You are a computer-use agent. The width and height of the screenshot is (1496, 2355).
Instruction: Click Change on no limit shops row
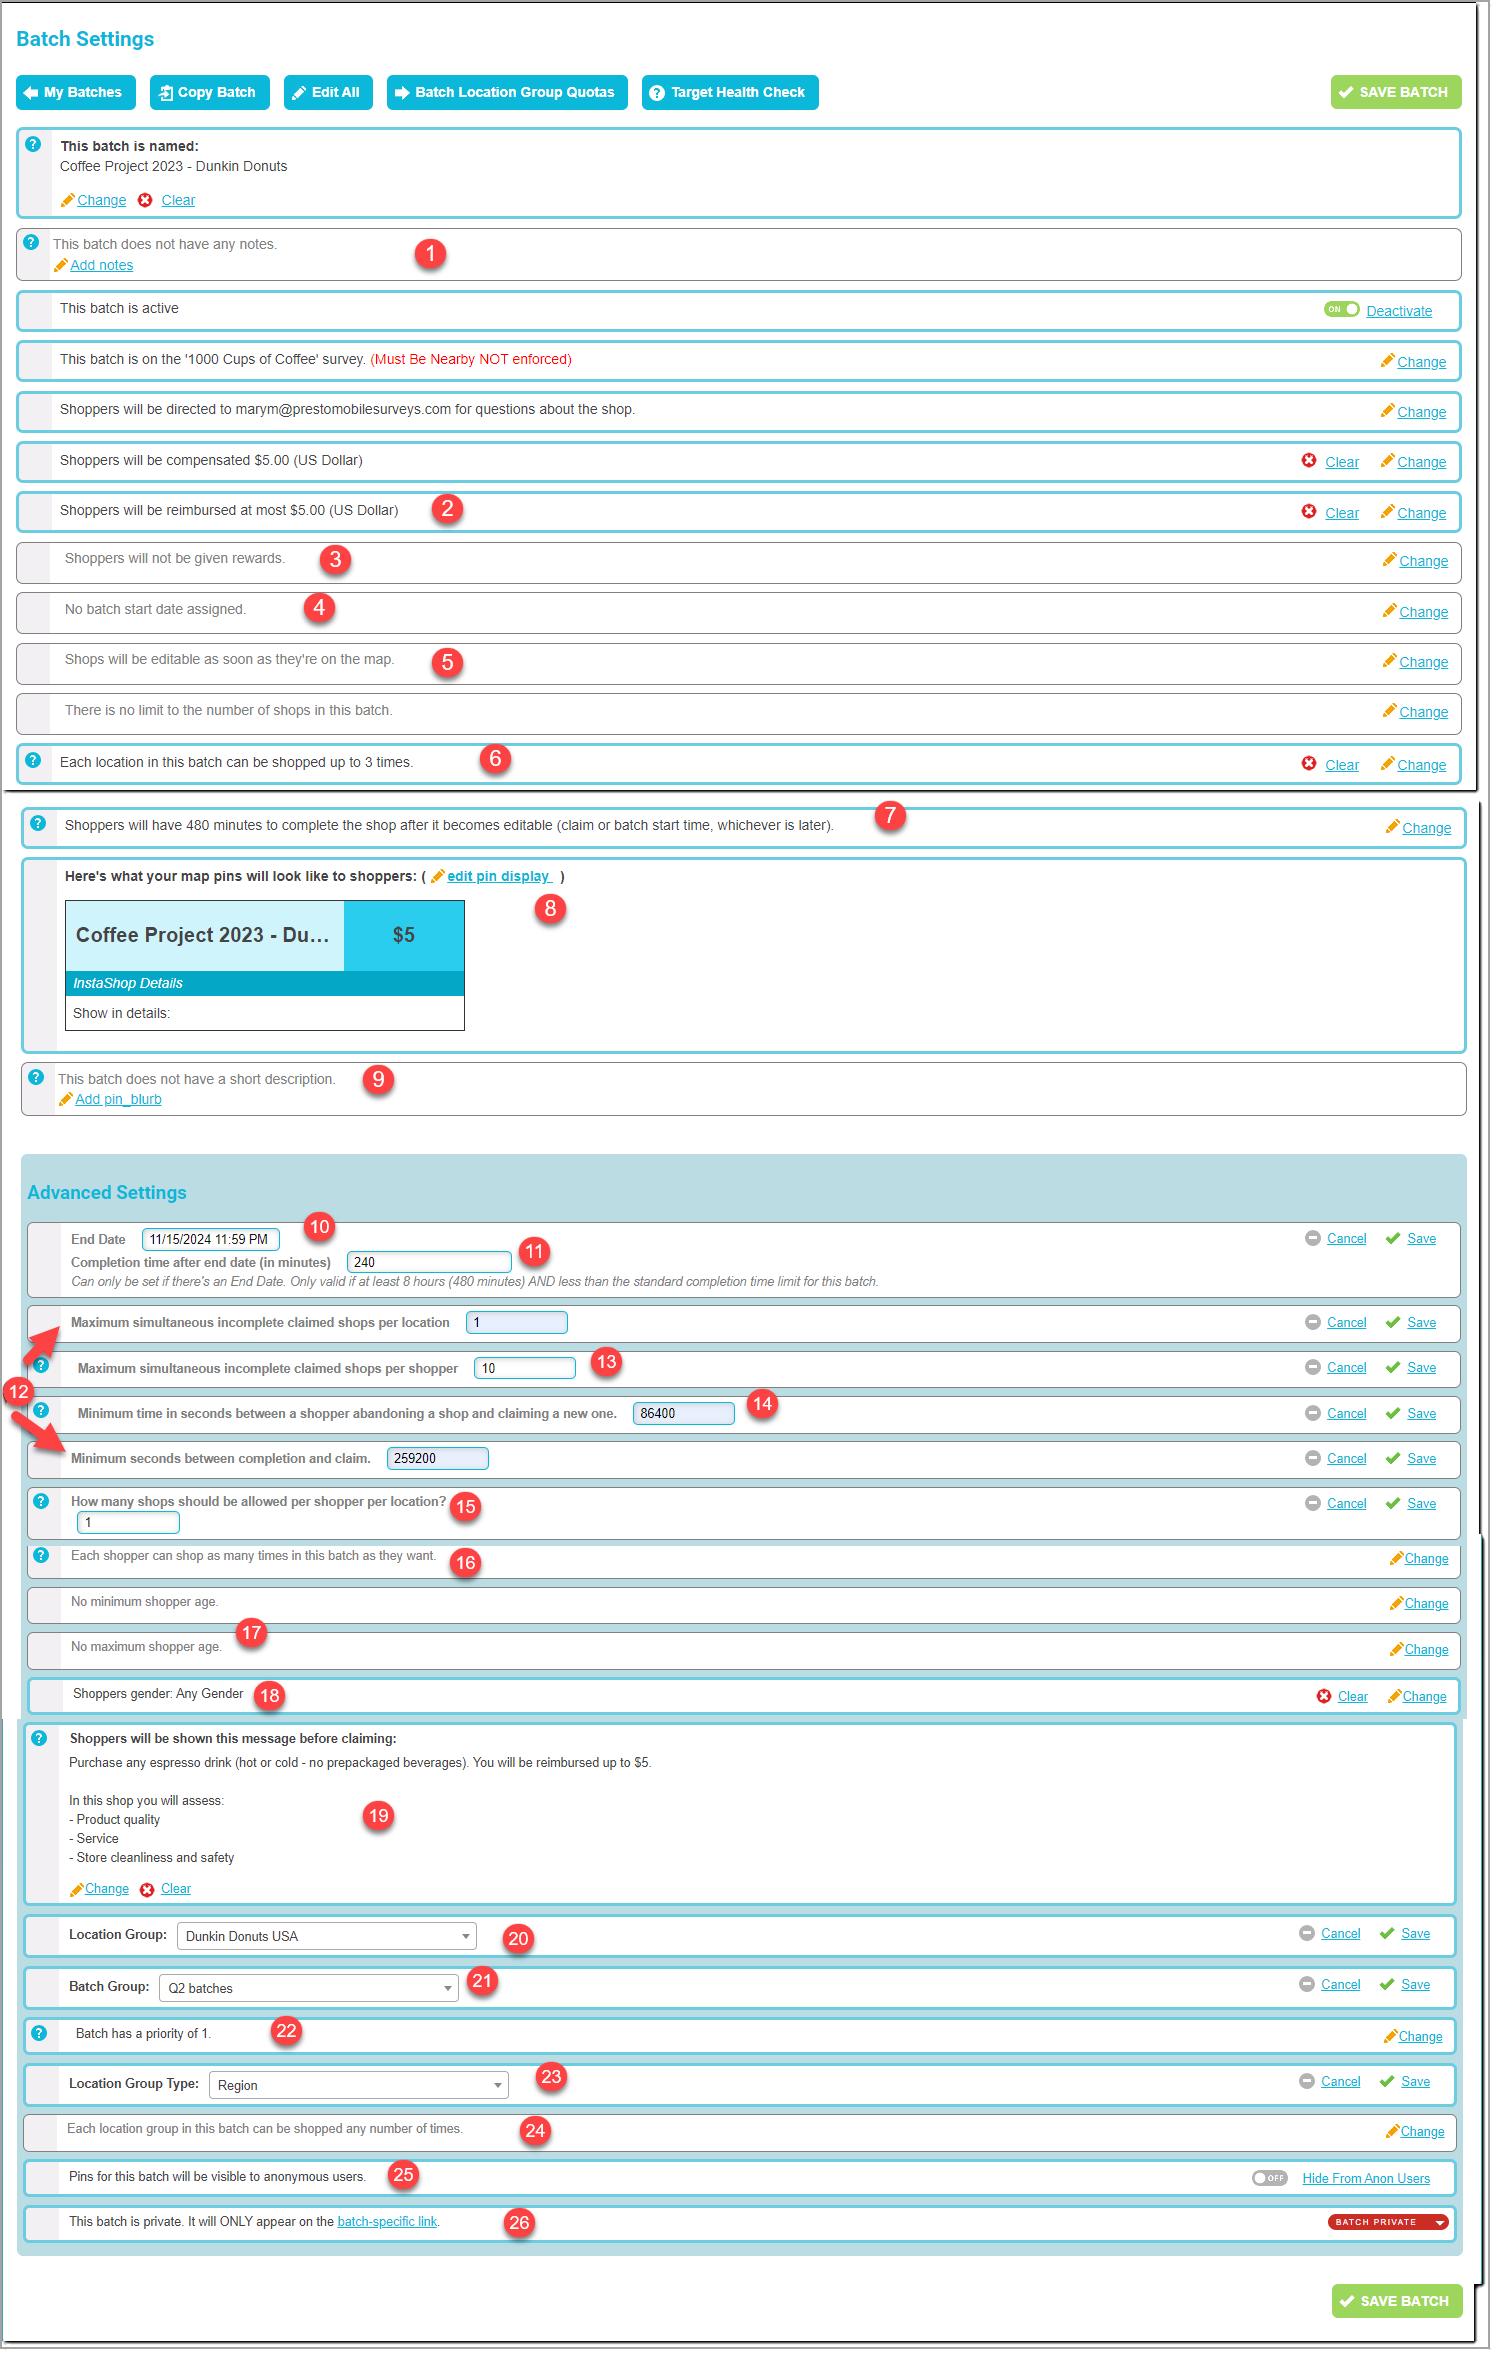point(1424,712)
